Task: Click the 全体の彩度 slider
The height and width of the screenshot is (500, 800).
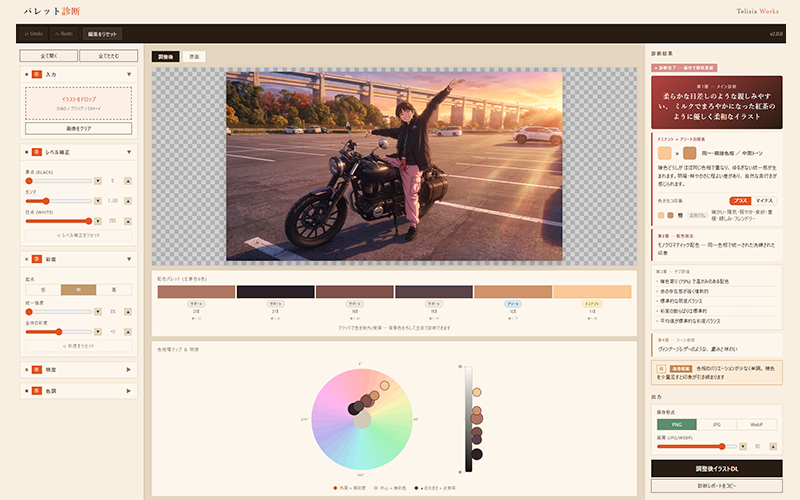Action: point(59,332)
